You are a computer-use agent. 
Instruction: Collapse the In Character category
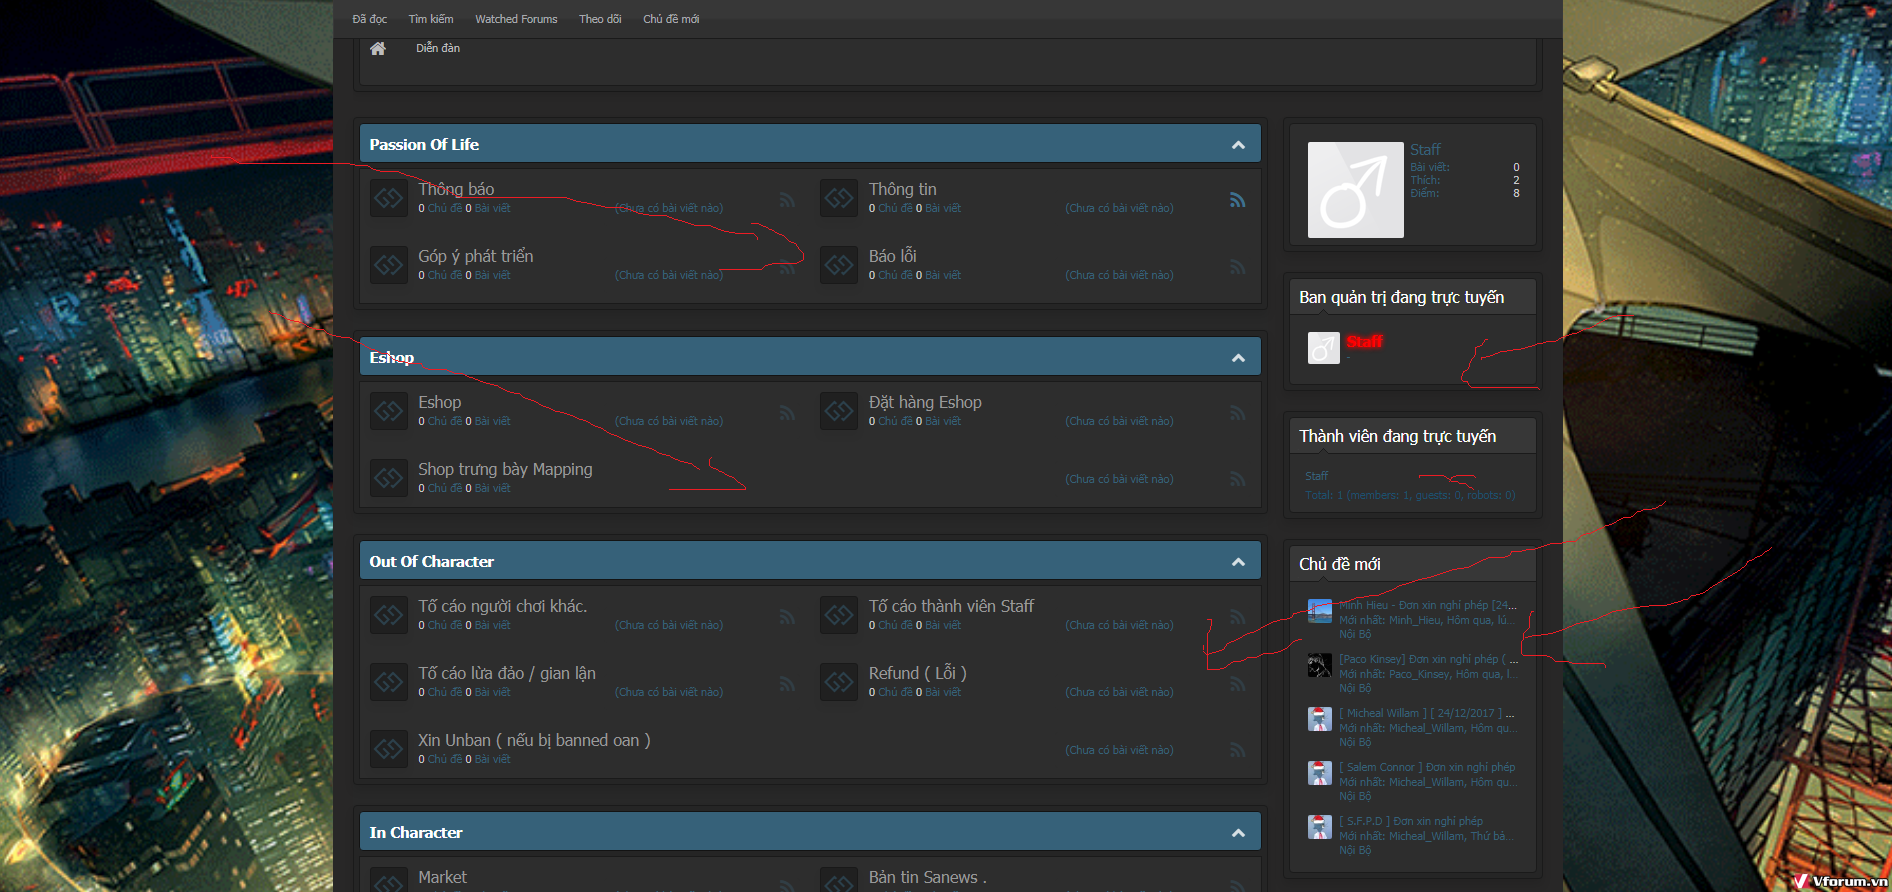1238,833
